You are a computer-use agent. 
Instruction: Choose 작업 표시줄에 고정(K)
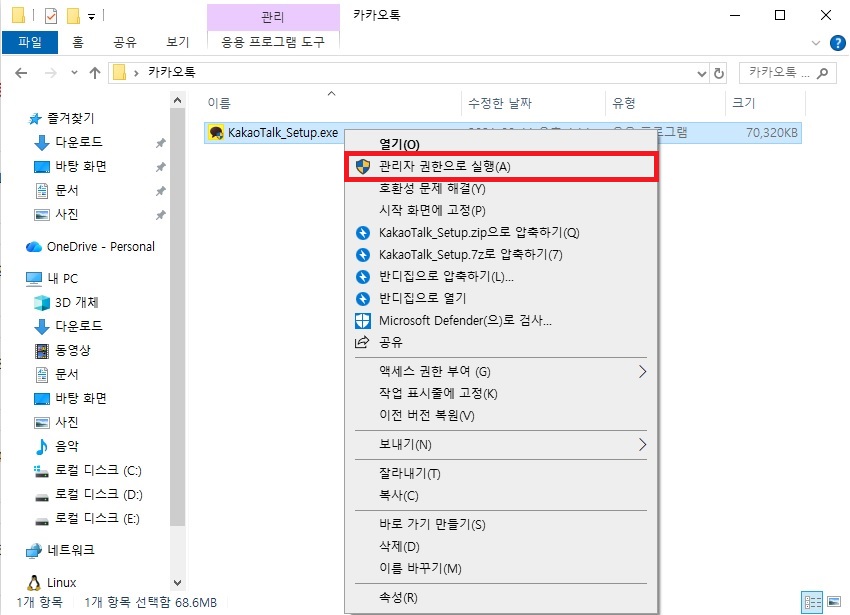click(x=501, y=393)
